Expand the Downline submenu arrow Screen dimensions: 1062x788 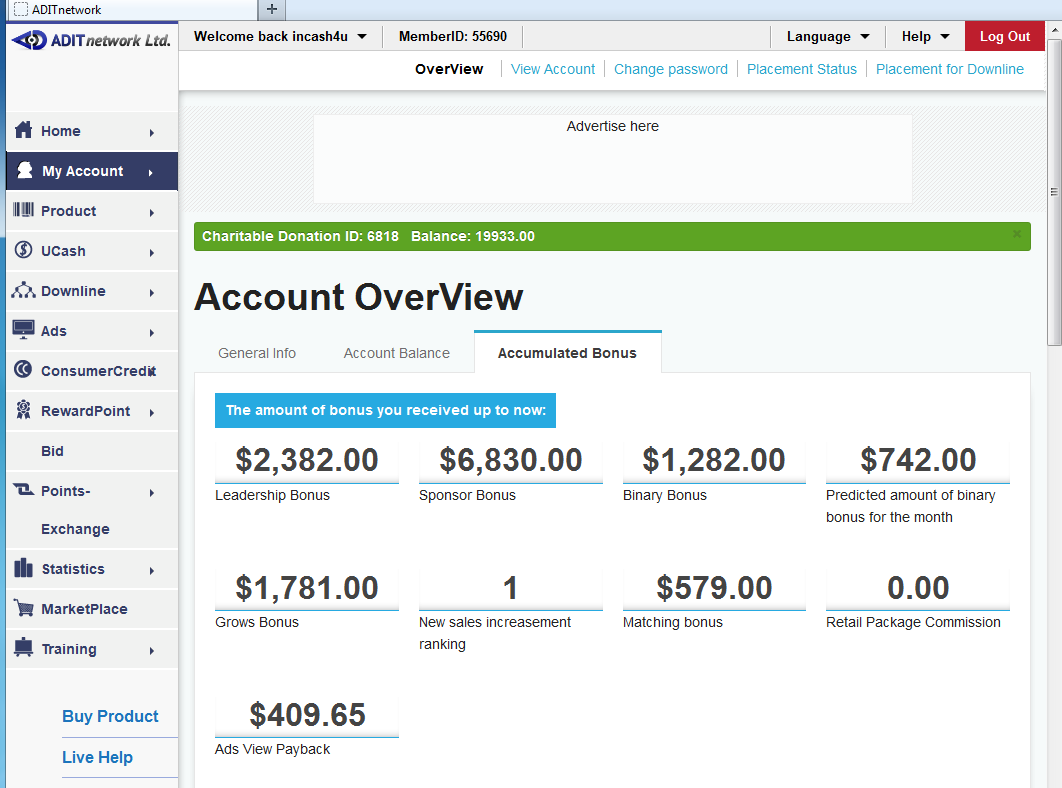point(152,293)
